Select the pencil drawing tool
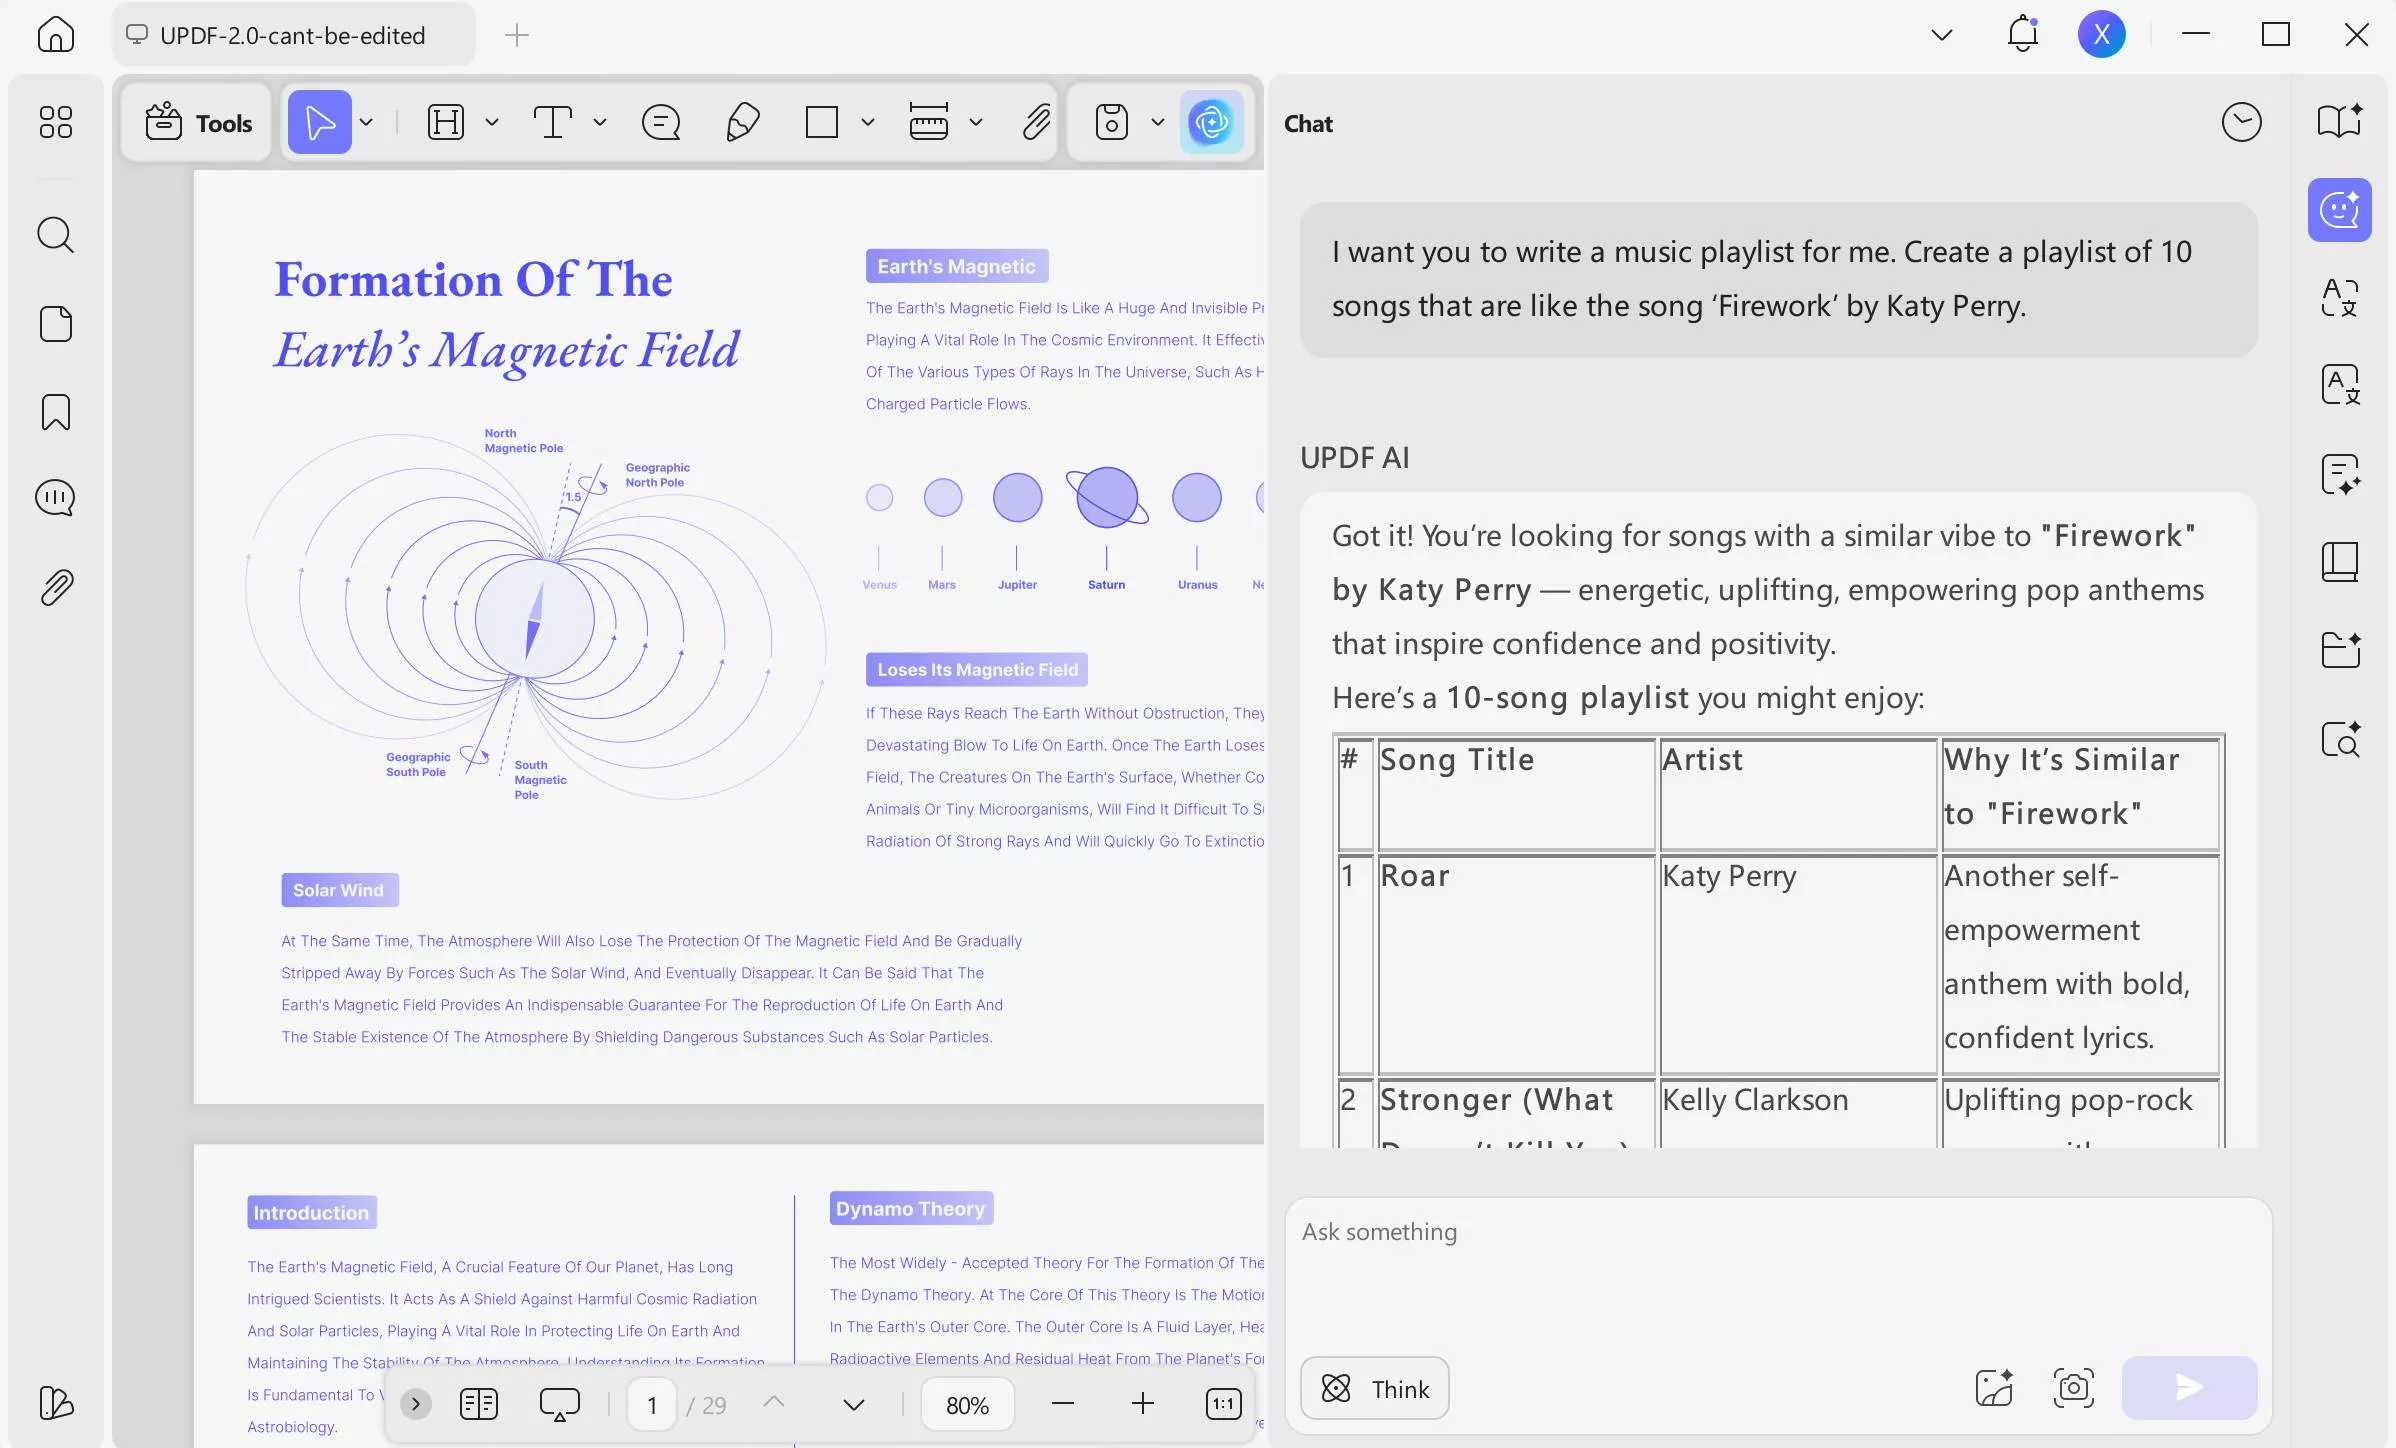 pos(742,122)
